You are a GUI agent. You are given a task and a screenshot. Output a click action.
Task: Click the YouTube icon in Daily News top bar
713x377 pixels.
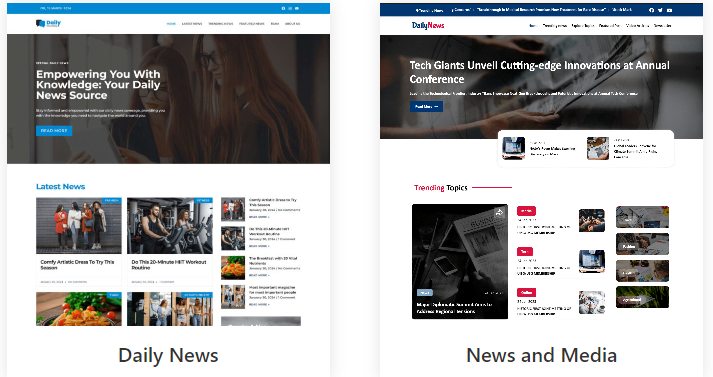point(297,8)
